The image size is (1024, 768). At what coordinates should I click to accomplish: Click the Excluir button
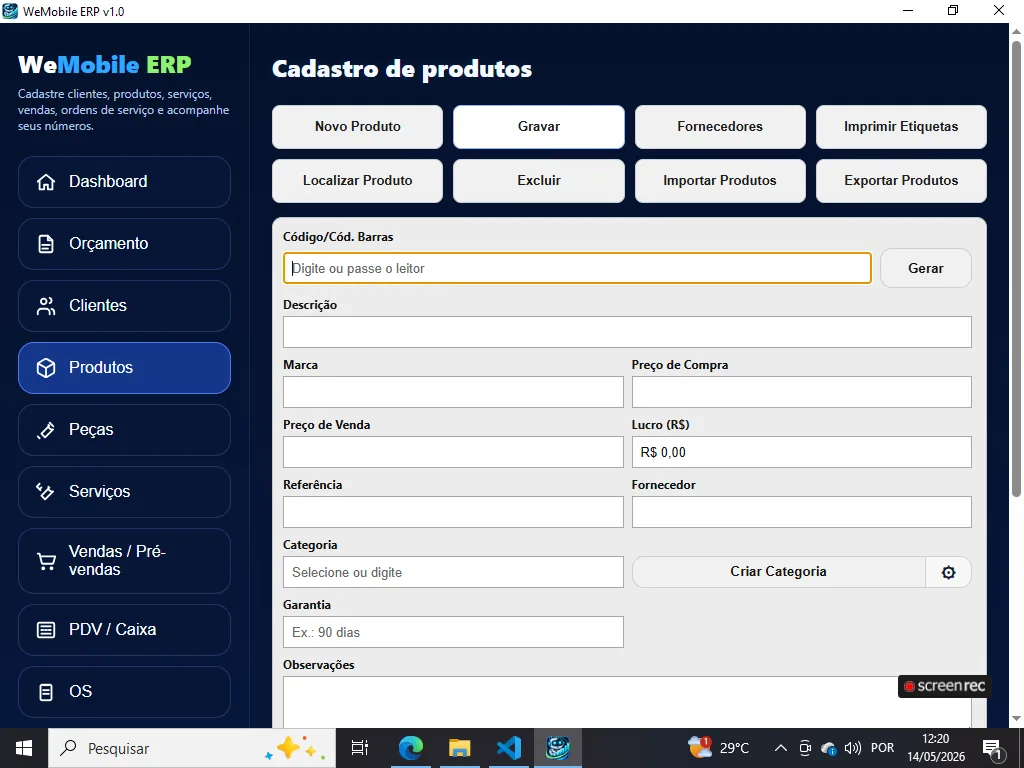point(539,181)
